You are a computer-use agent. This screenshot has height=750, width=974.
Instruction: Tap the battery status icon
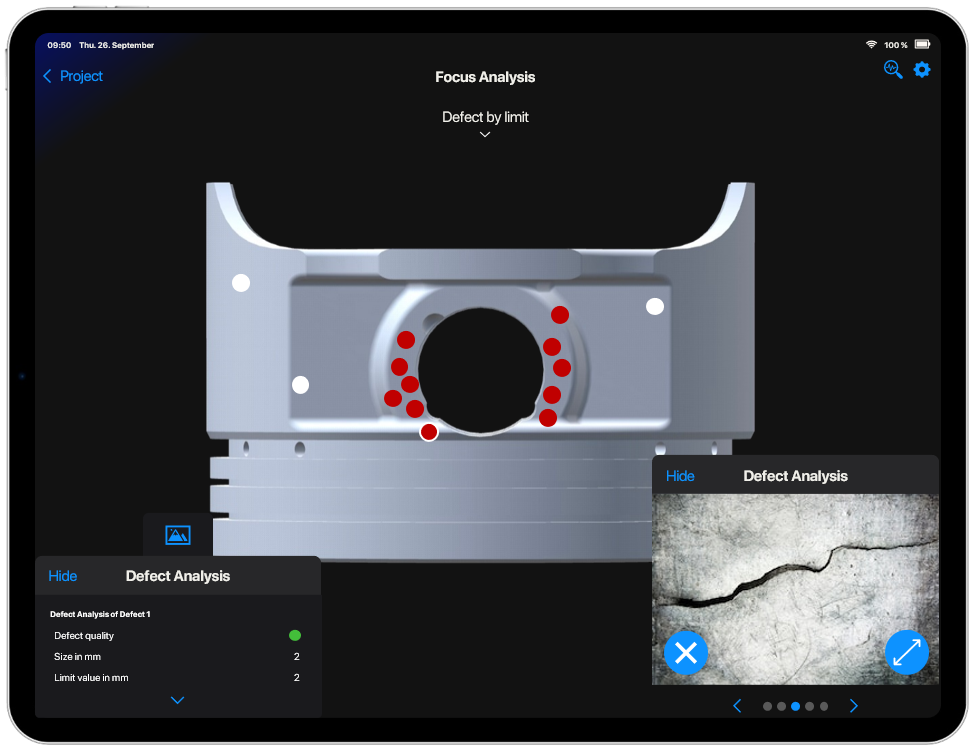click(922, 44)
